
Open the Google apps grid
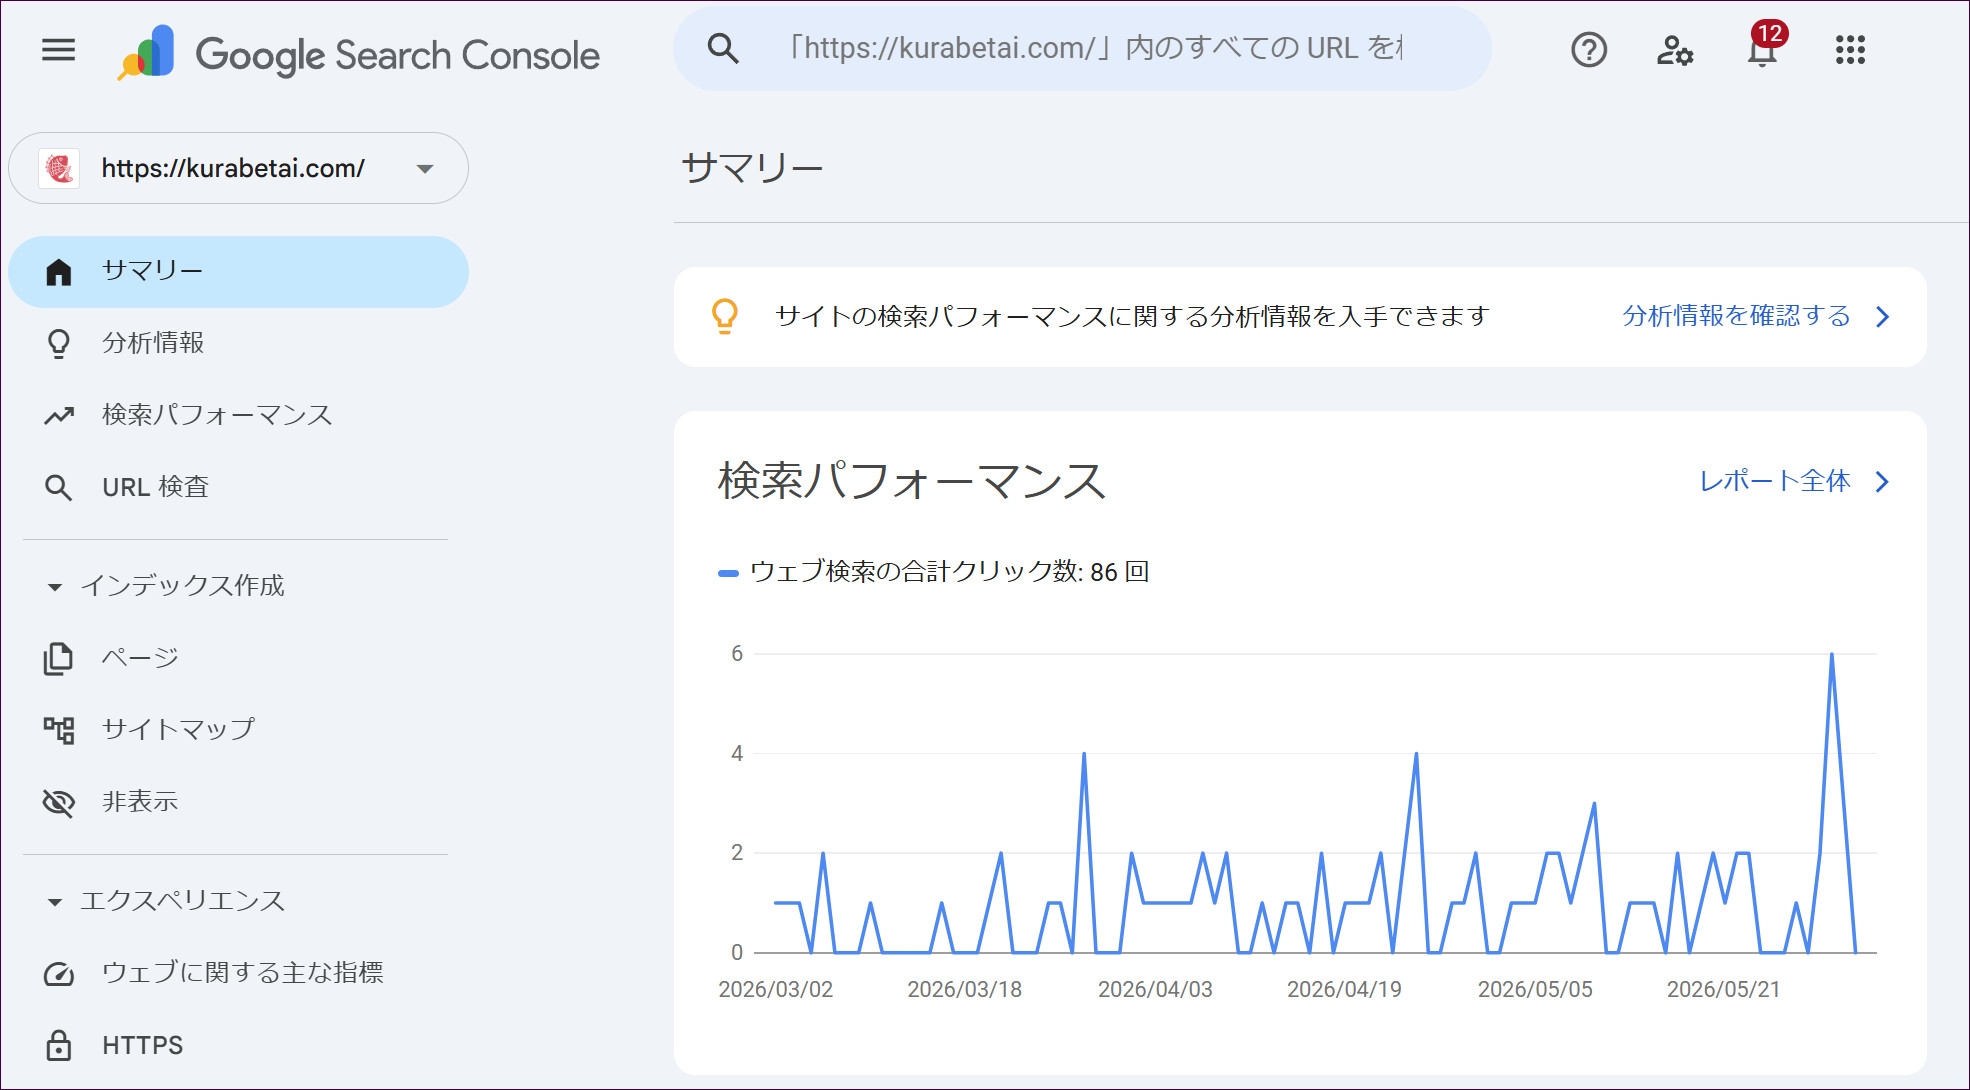pos(1850,50)
